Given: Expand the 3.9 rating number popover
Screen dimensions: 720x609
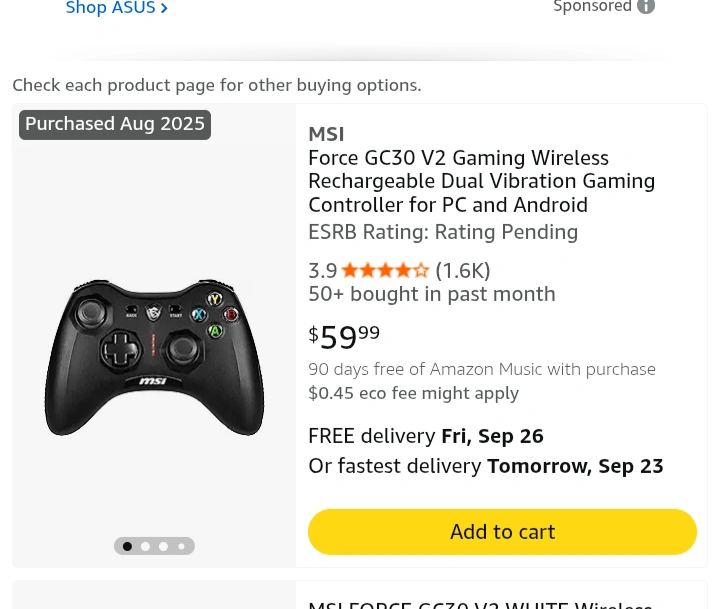Looking at the screenshot, I should tap(322, 270).
